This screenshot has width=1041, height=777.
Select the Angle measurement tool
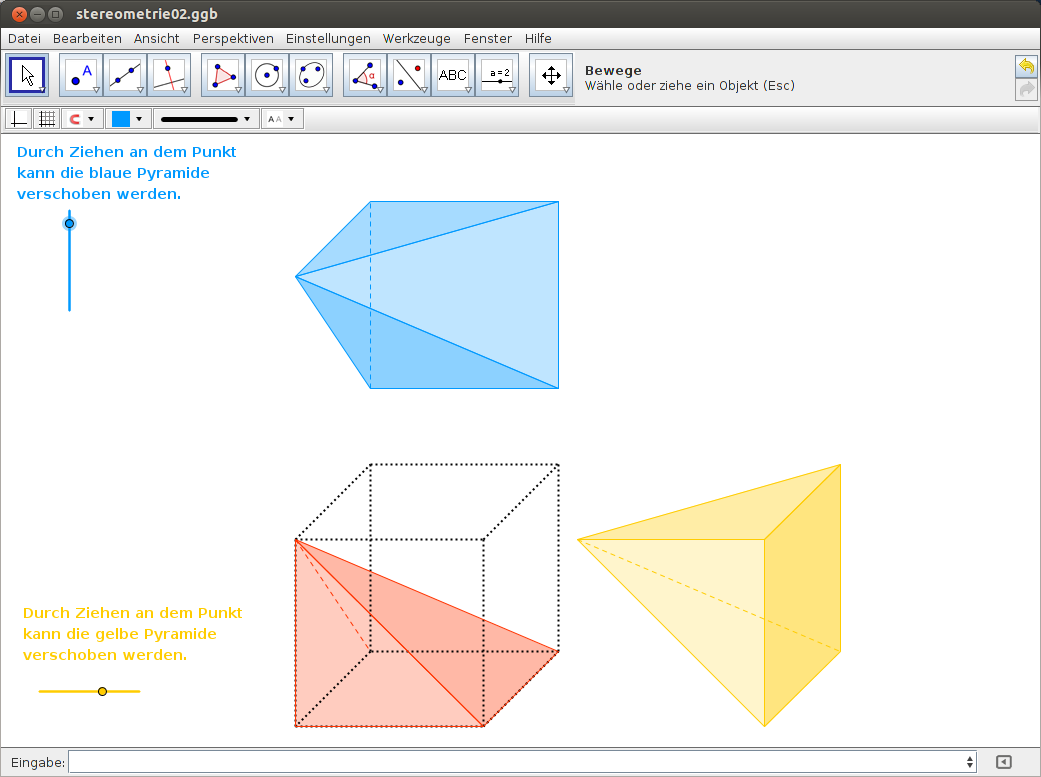click(x=365, y=75)
